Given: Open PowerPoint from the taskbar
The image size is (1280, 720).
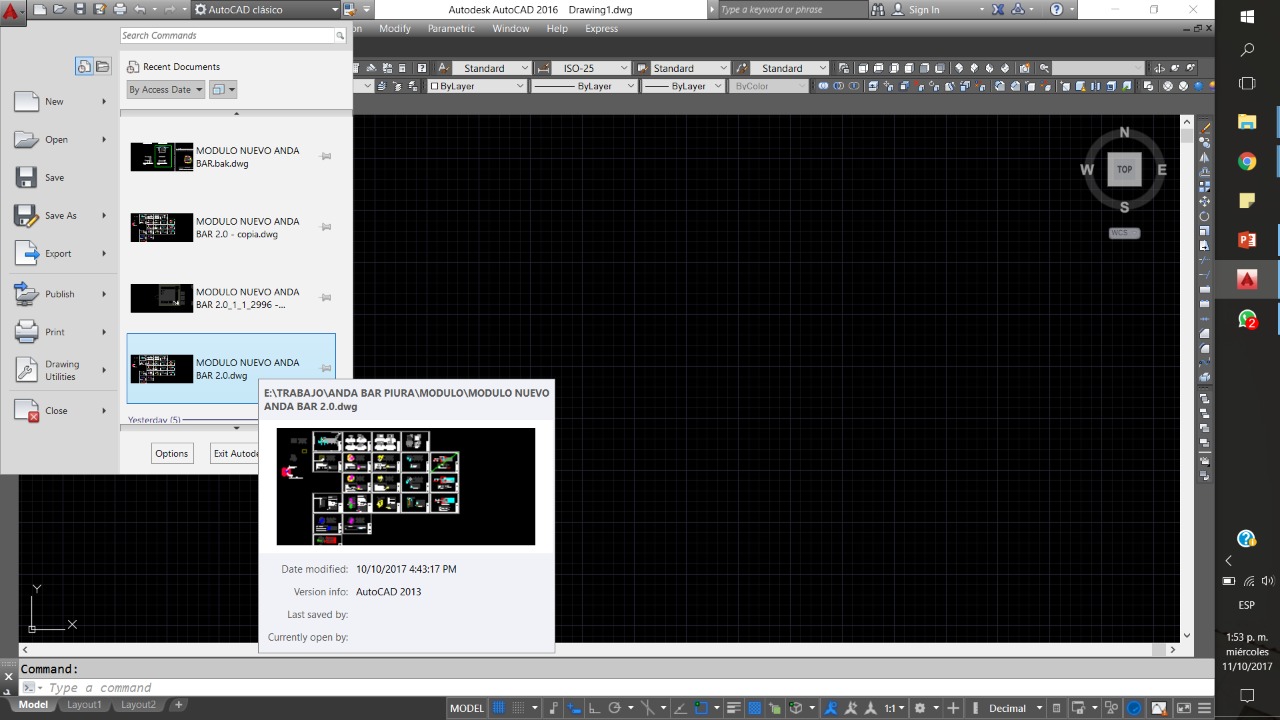Looking at the screenshot, I should coord(1247,240).
